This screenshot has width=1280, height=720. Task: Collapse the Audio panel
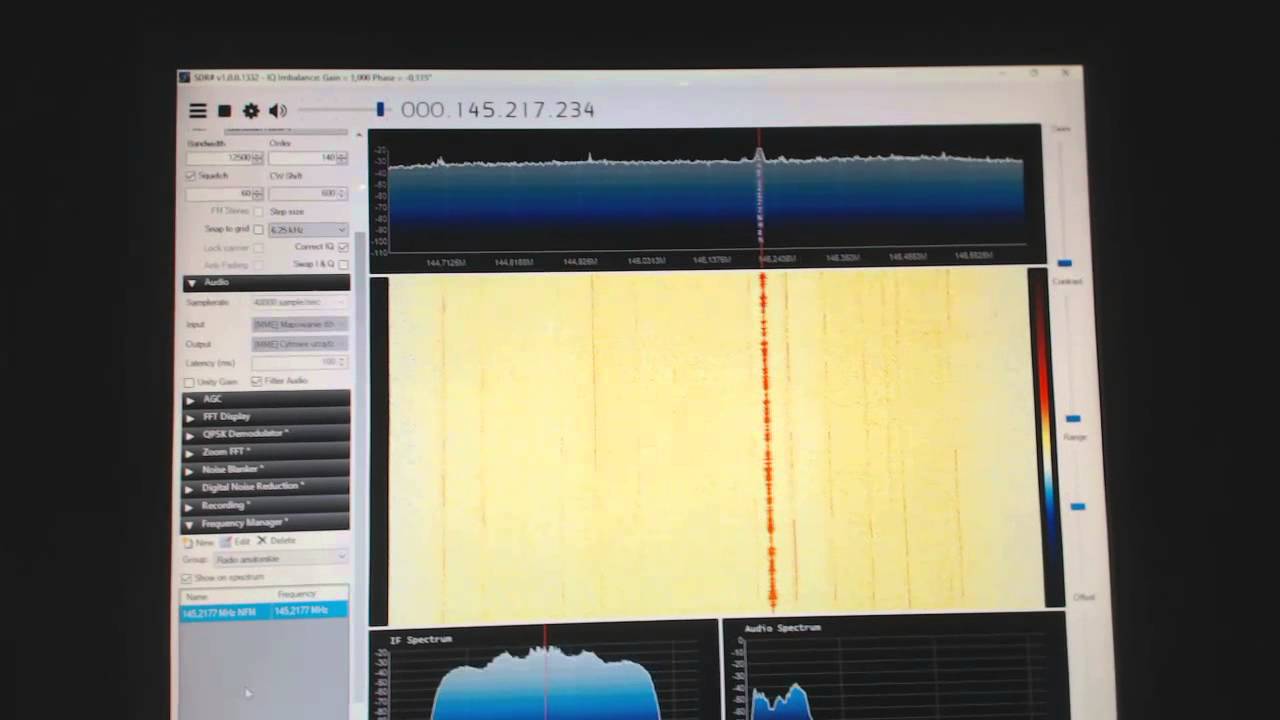point(266,283)
